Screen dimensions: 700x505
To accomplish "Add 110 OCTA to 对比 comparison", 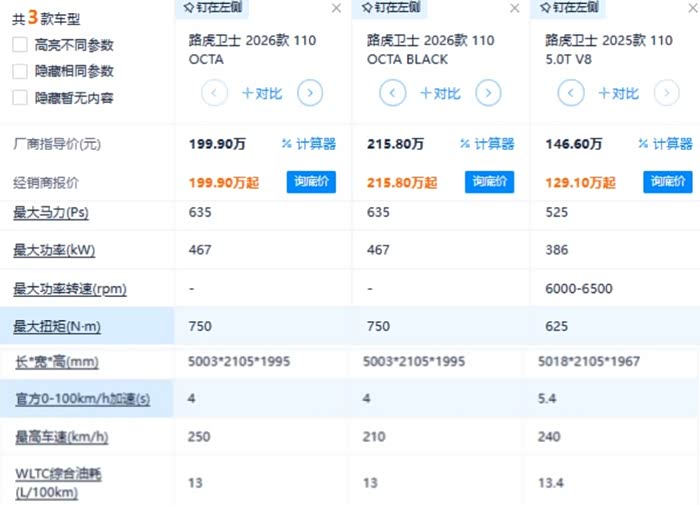I will (262, 94).
